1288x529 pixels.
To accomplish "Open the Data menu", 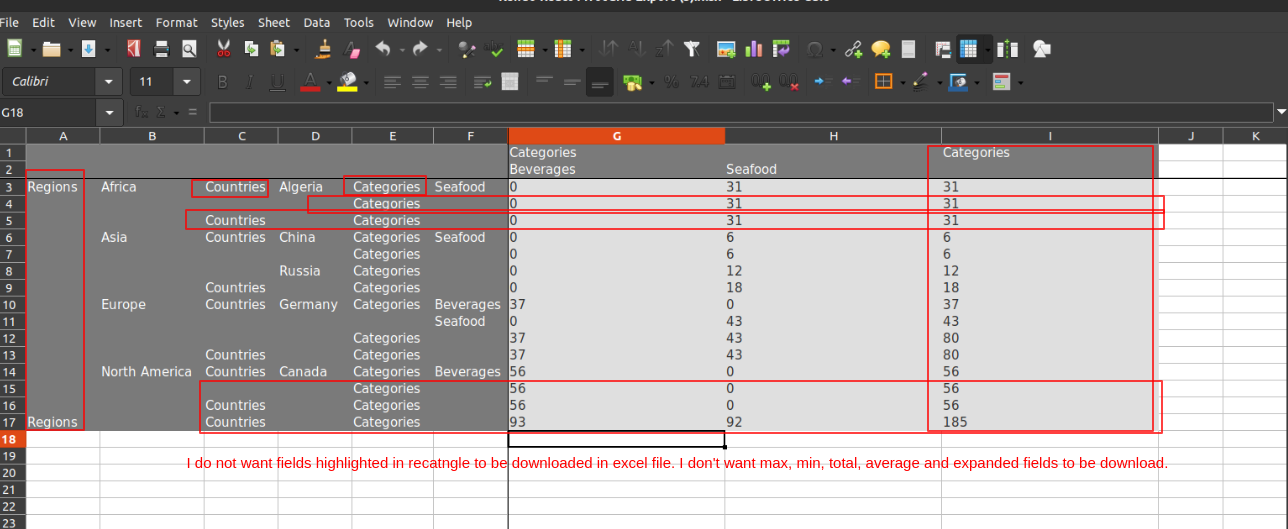I will click(317, 22).
